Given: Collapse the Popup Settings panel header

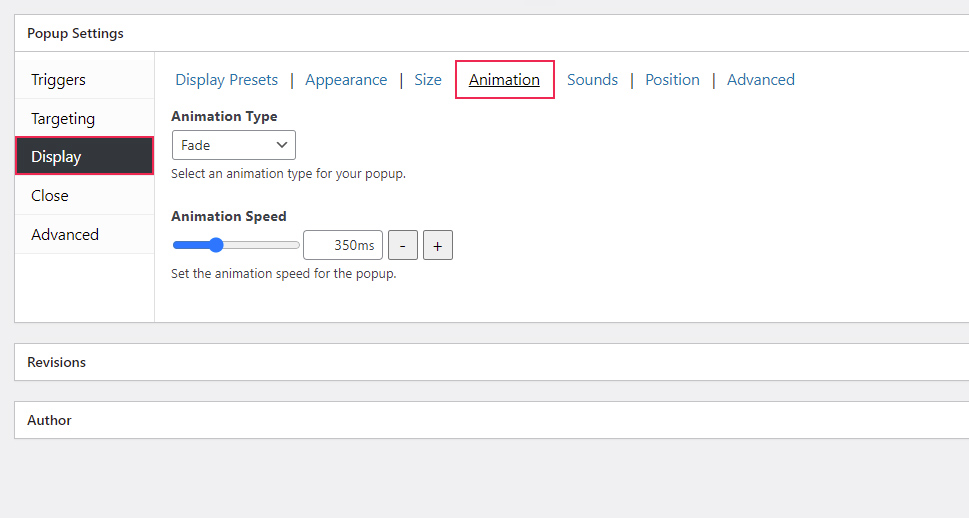Looking at the screenshot, I should (76, 33).
